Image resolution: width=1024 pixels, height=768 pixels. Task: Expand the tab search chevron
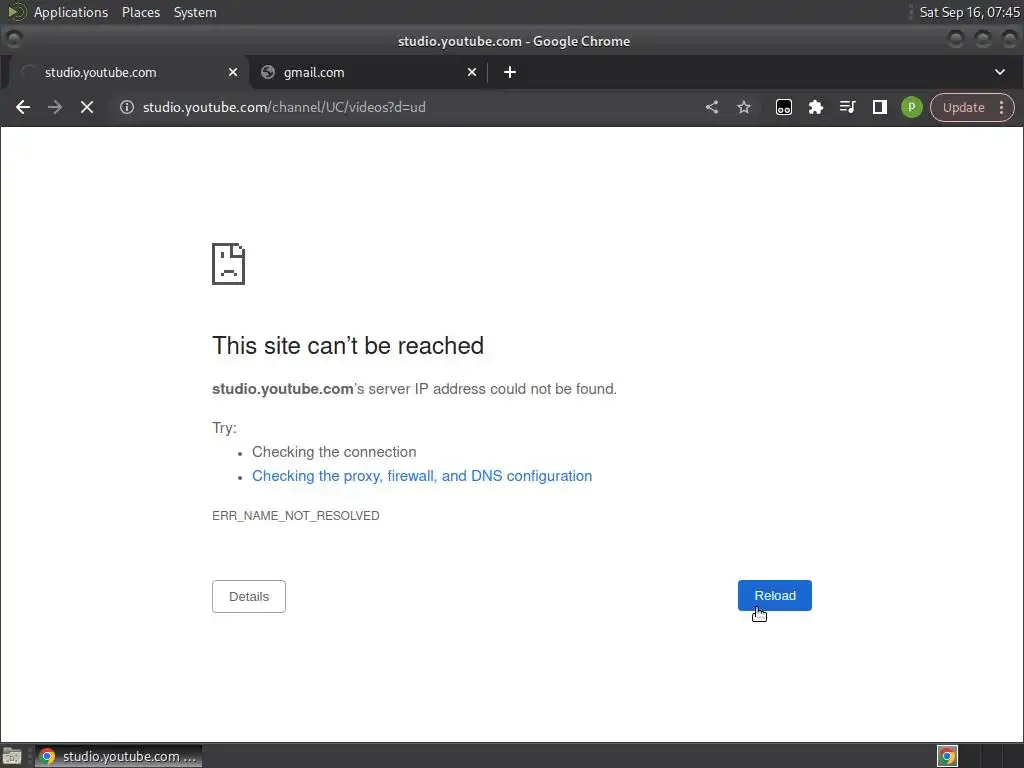click(x=1000, y=72)
